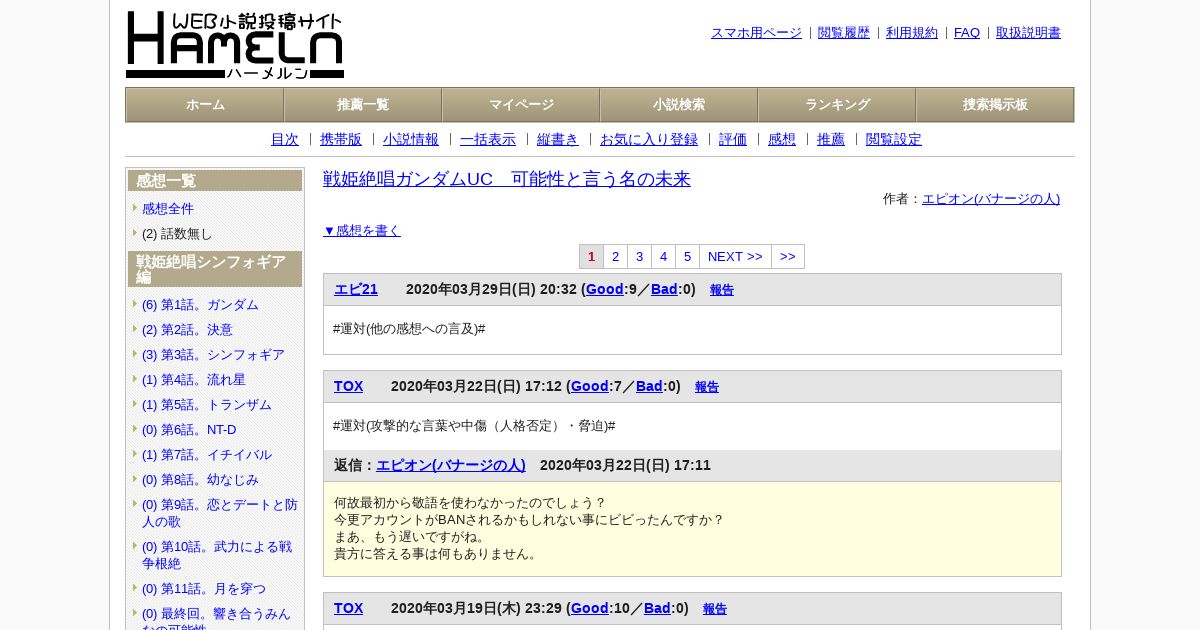This screenshot has height=630, width=1200.
Task: Open スマホ用ページ link
Action: coord(756,33)
